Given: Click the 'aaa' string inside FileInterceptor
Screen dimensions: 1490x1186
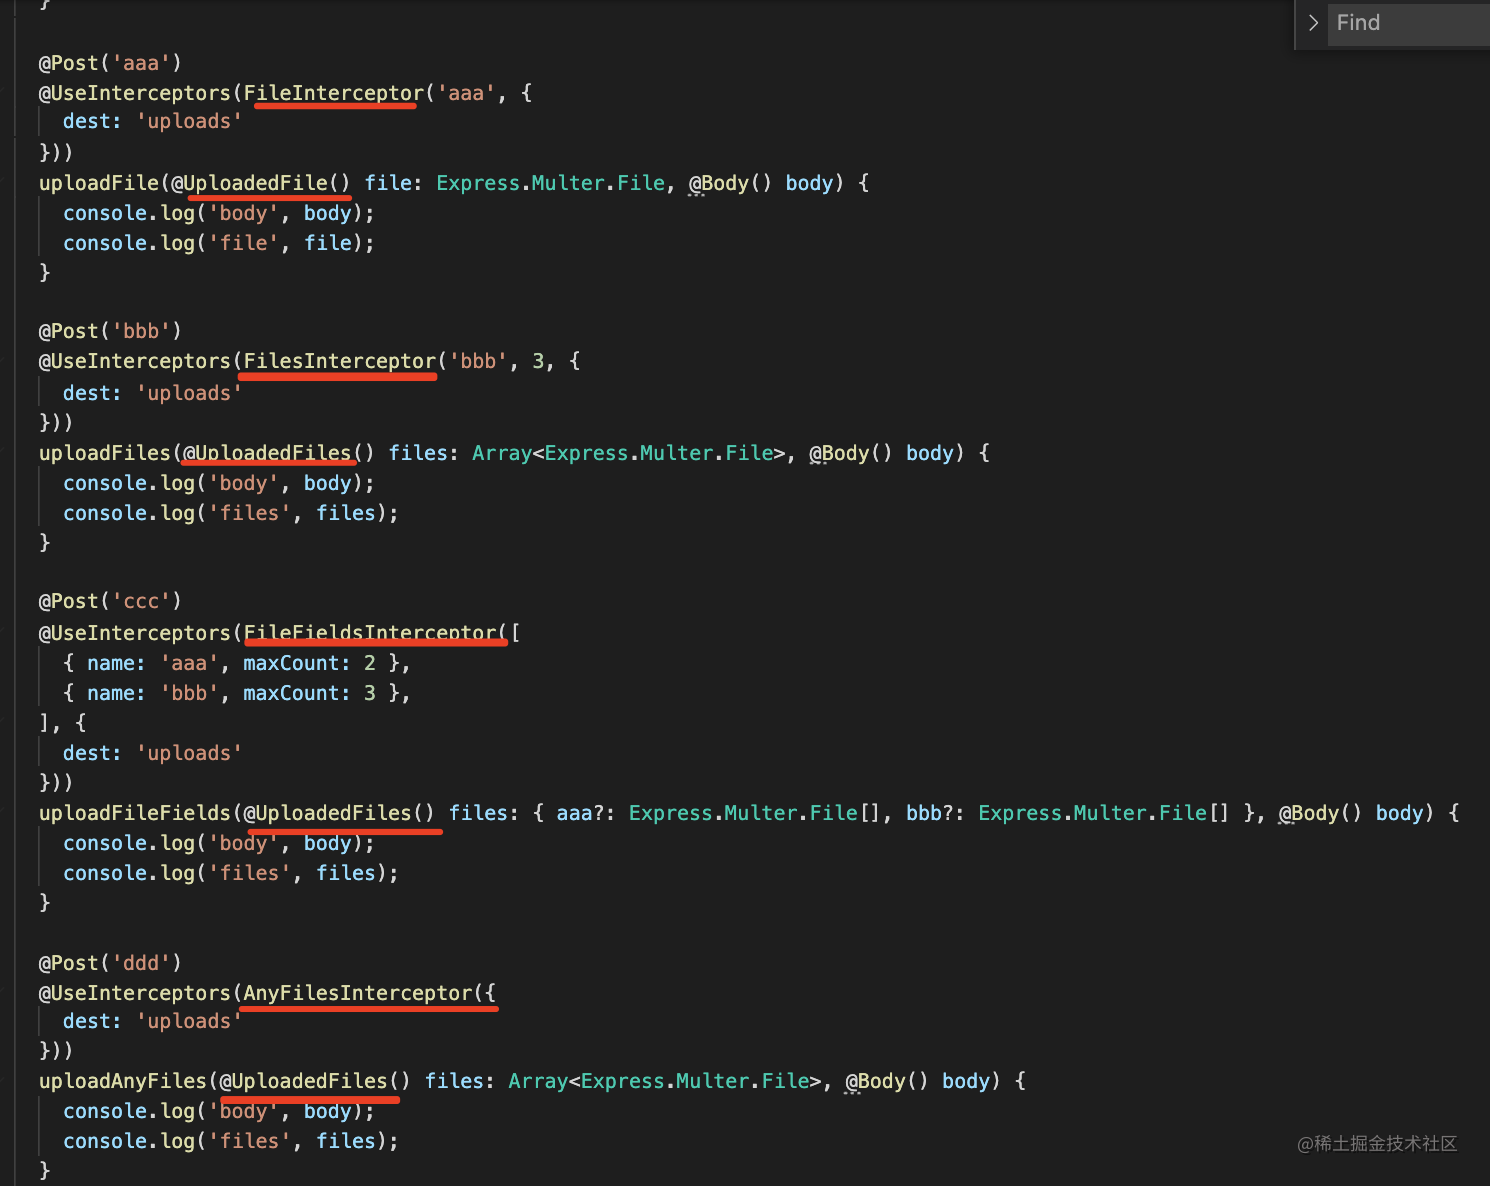Looking at the screenshot, I should [466, 93].
